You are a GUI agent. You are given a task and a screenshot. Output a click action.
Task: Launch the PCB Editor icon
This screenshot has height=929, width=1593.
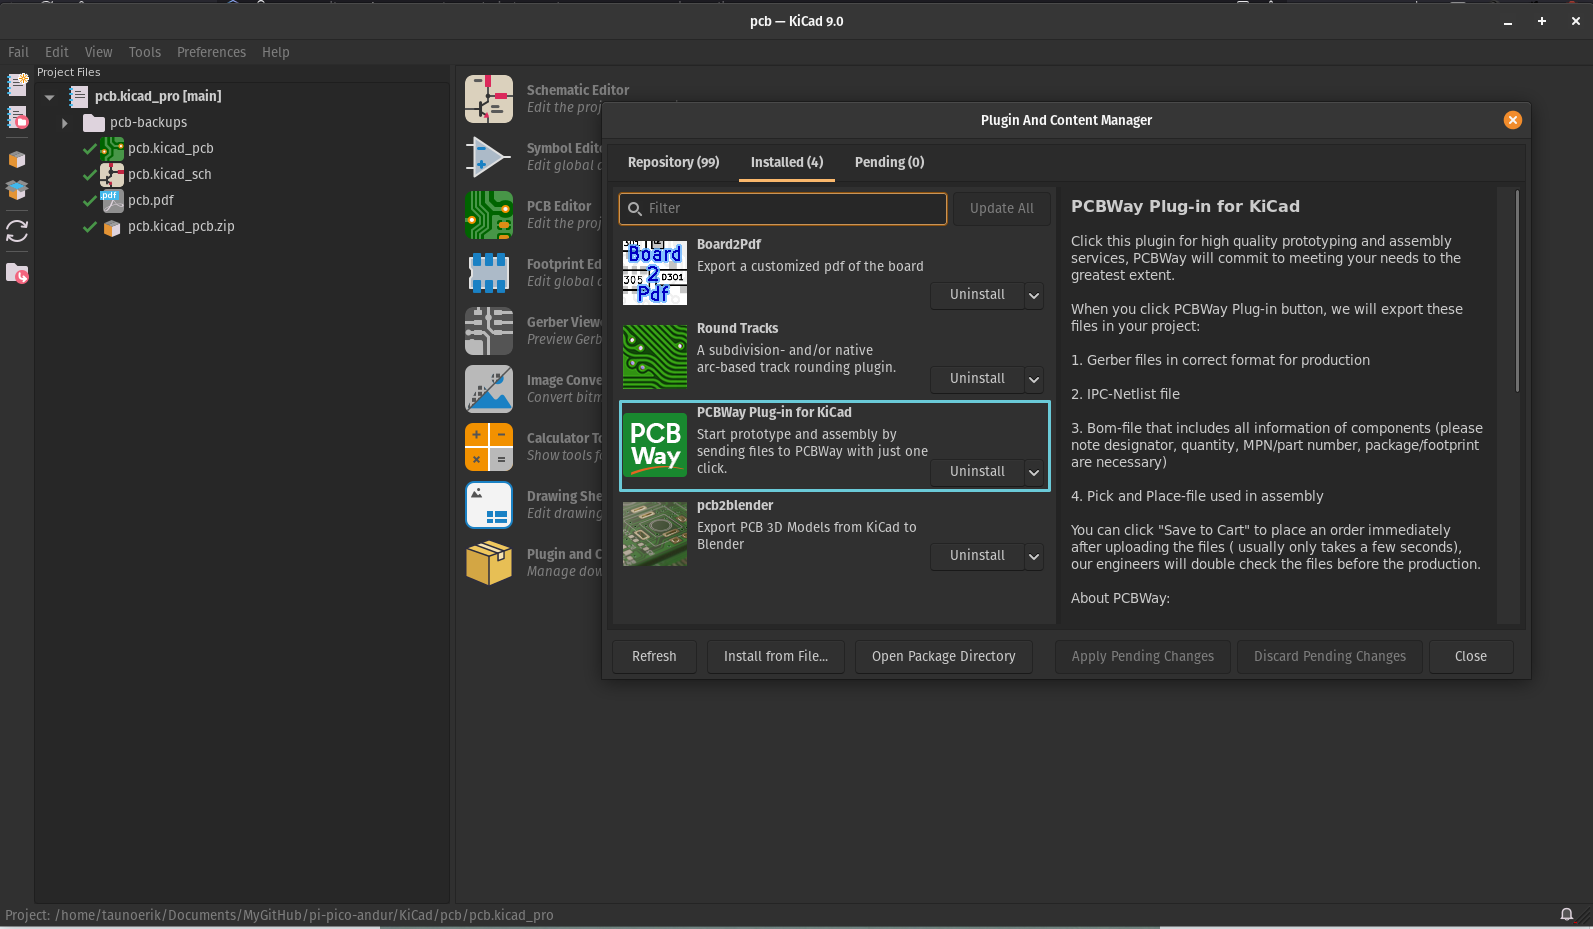[x=488, y=215]
